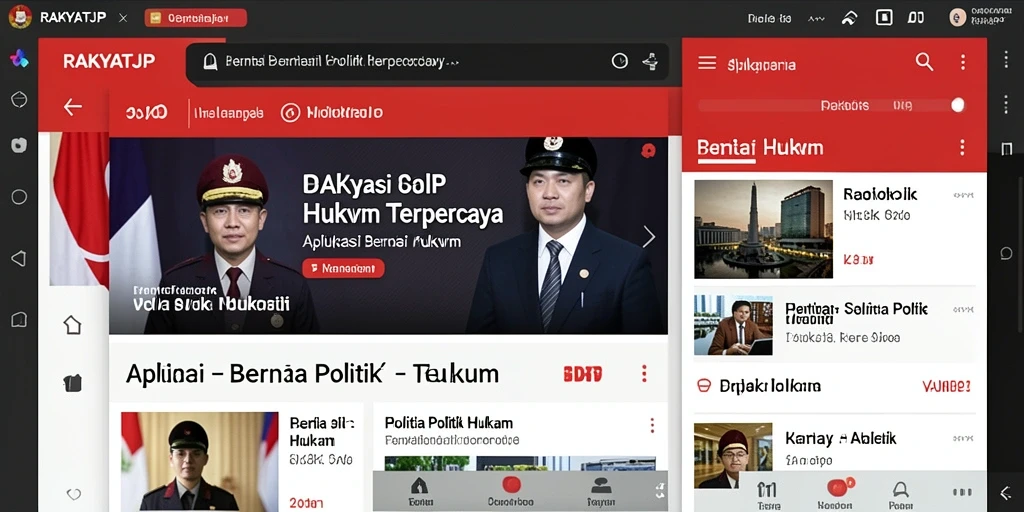Select the 'Bentai Hukvm' tab
This screenshot has width=1024, height=512.
click(x=760, y=148)
